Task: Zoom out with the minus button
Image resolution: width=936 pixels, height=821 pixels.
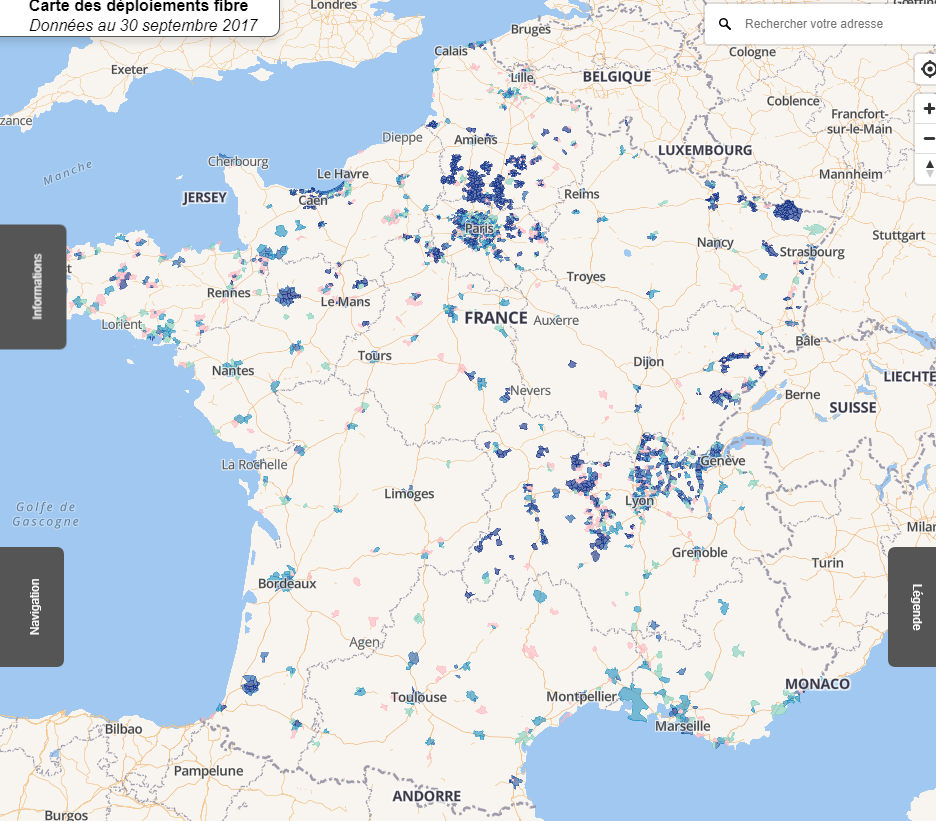Action: coord(928,138)
